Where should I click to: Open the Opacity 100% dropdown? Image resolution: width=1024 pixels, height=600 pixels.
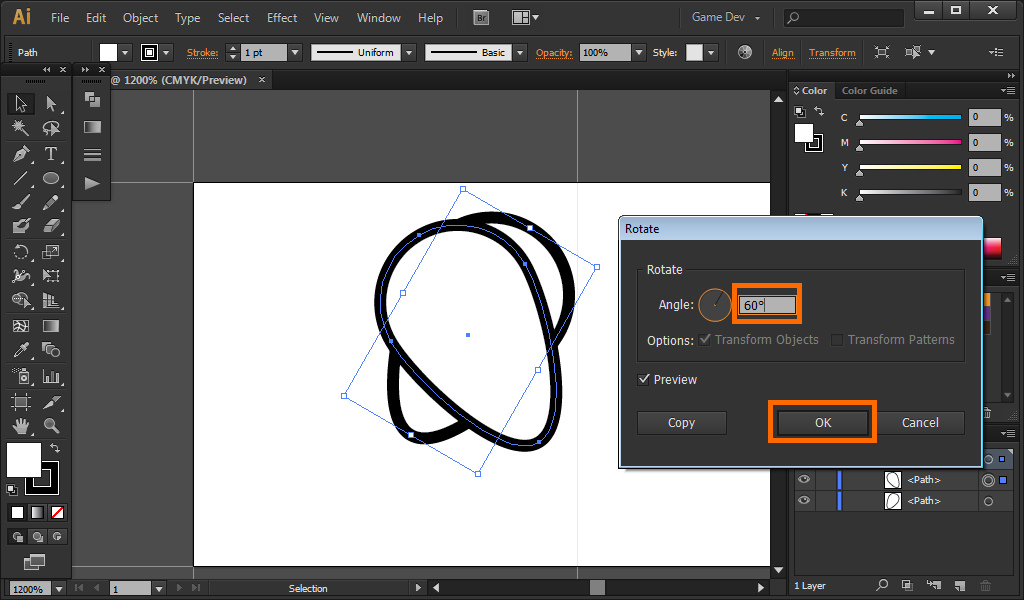point(638,52)
